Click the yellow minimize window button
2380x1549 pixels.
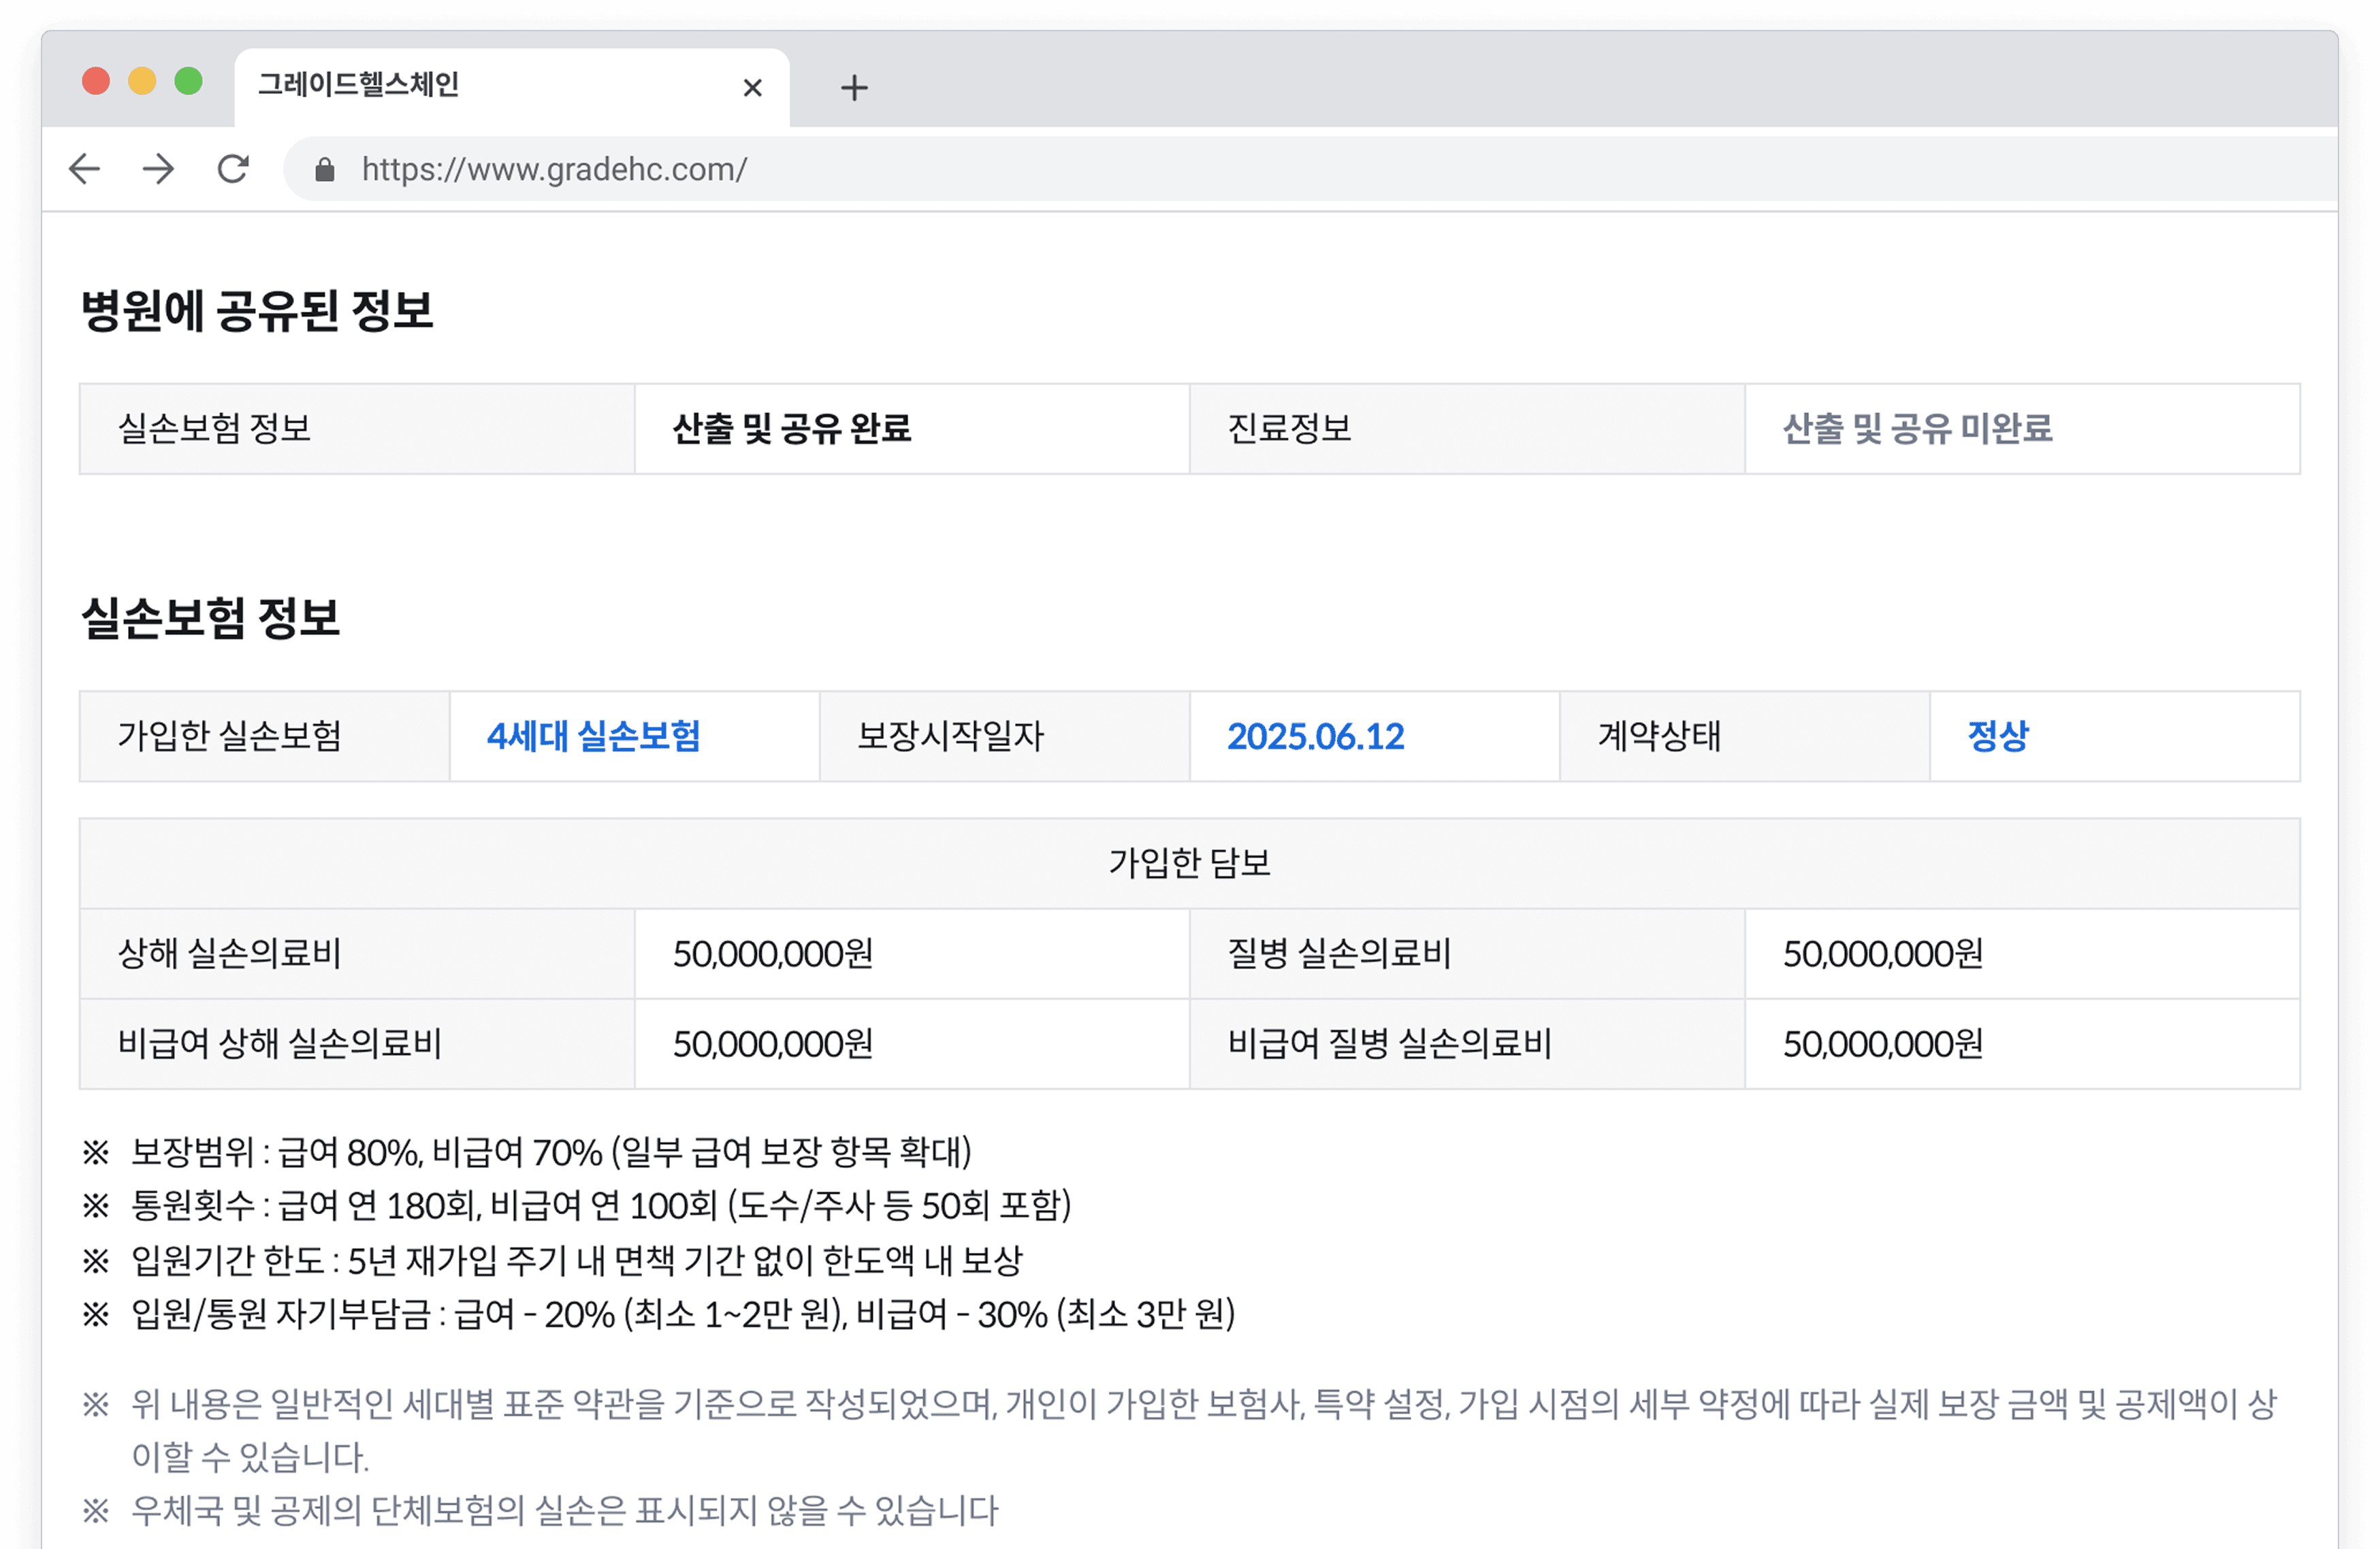[x=142, y=81]
